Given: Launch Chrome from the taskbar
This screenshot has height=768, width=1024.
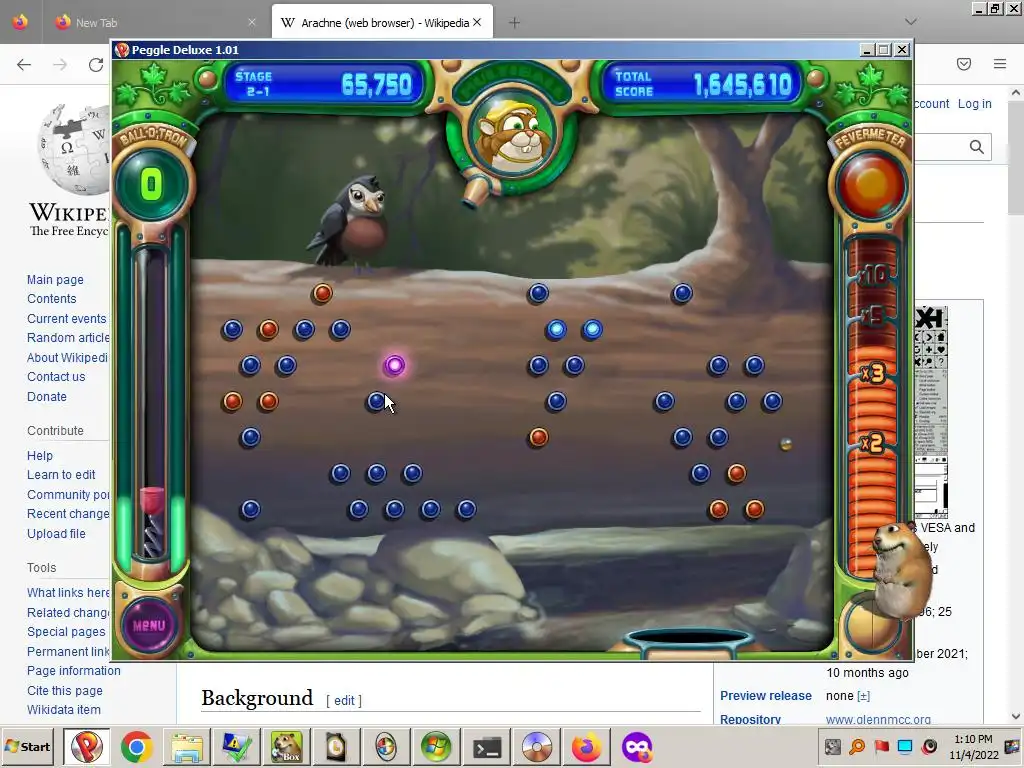Looking at the screenshot, I should pyautogui.click(x=136, y=747).
